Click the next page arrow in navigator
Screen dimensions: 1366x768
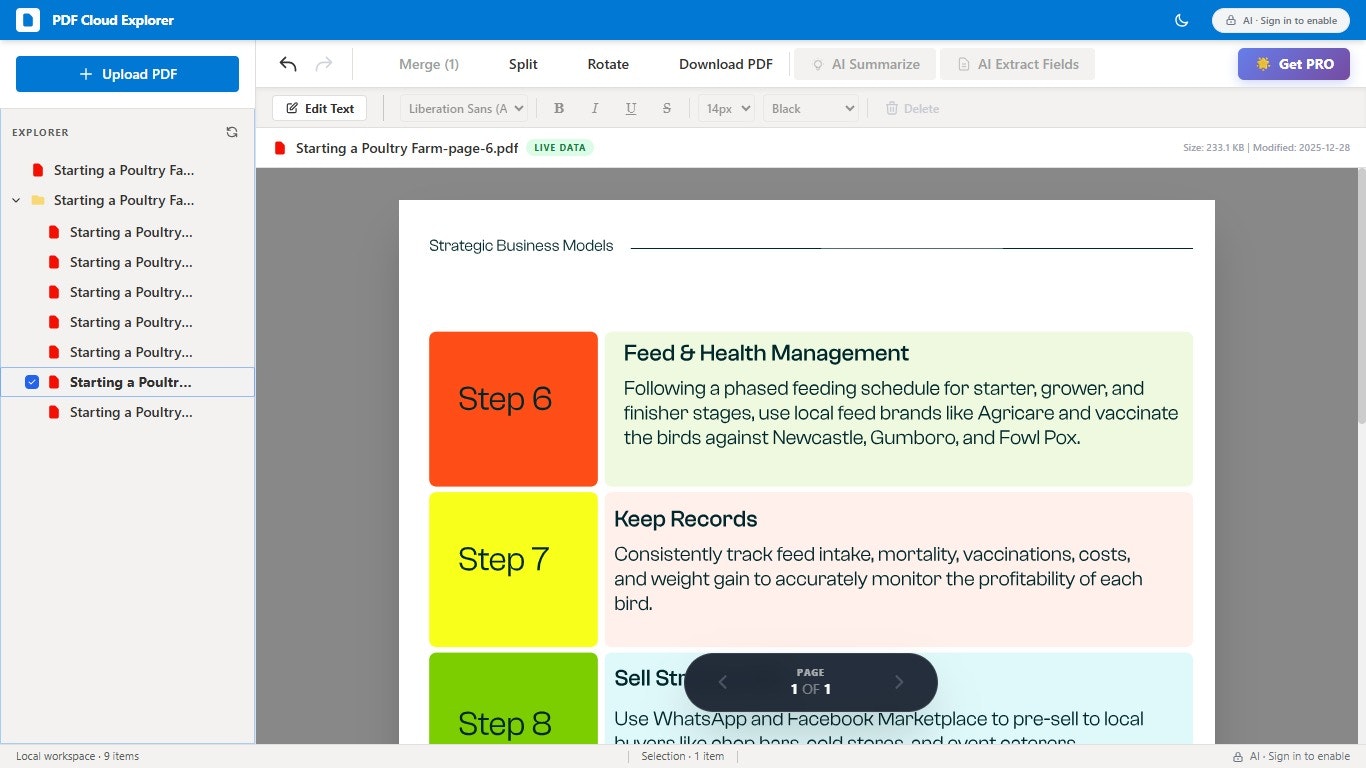[x=898, y=682]
